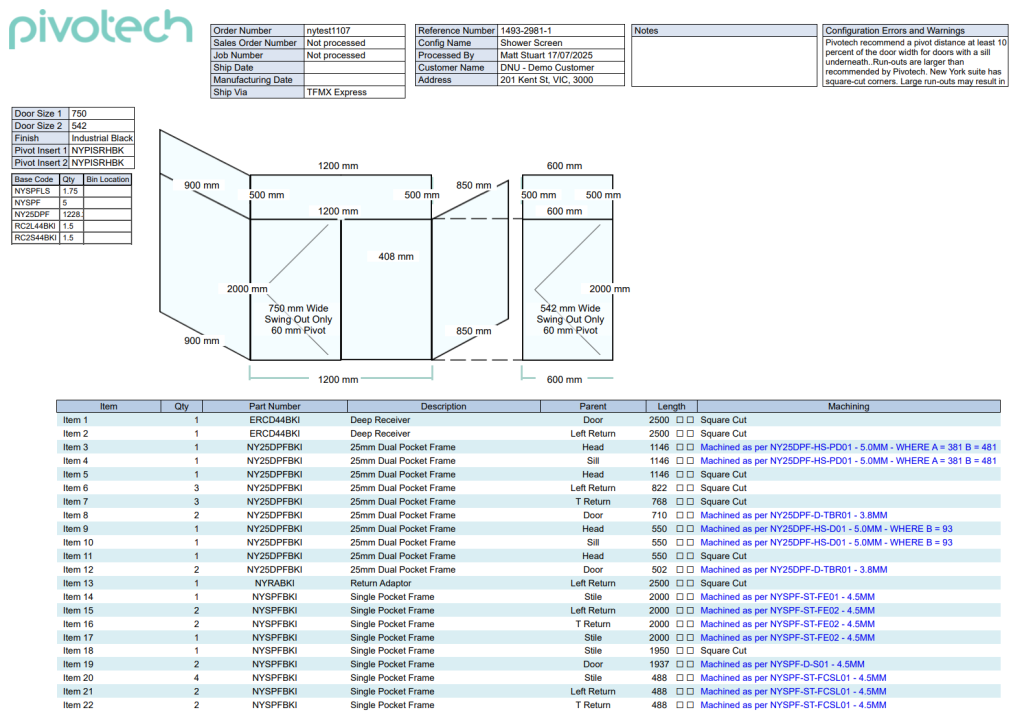This screenshot has width=1024, height=723.
Task: Click the 750 mm Wide door label
Action: (x=297, y=308)
